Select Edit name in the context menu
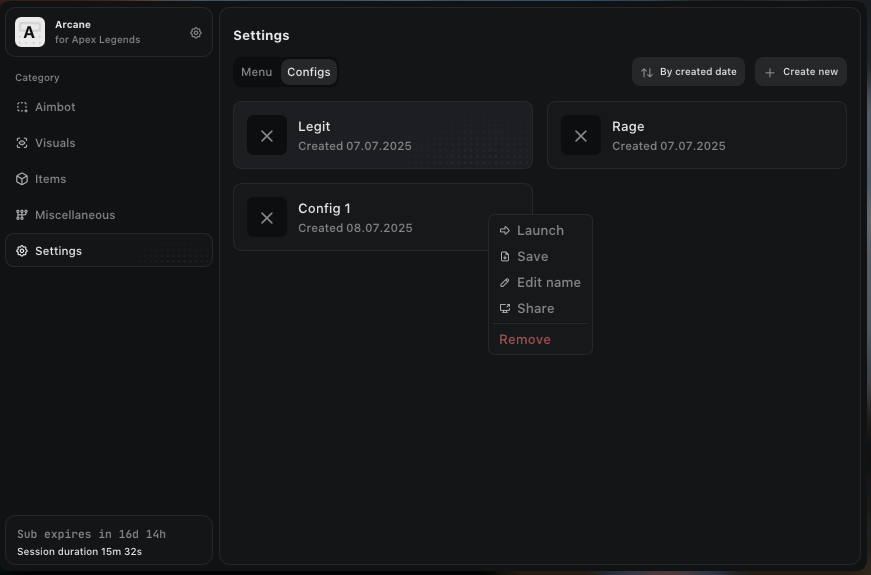 (x=548, y=283)
